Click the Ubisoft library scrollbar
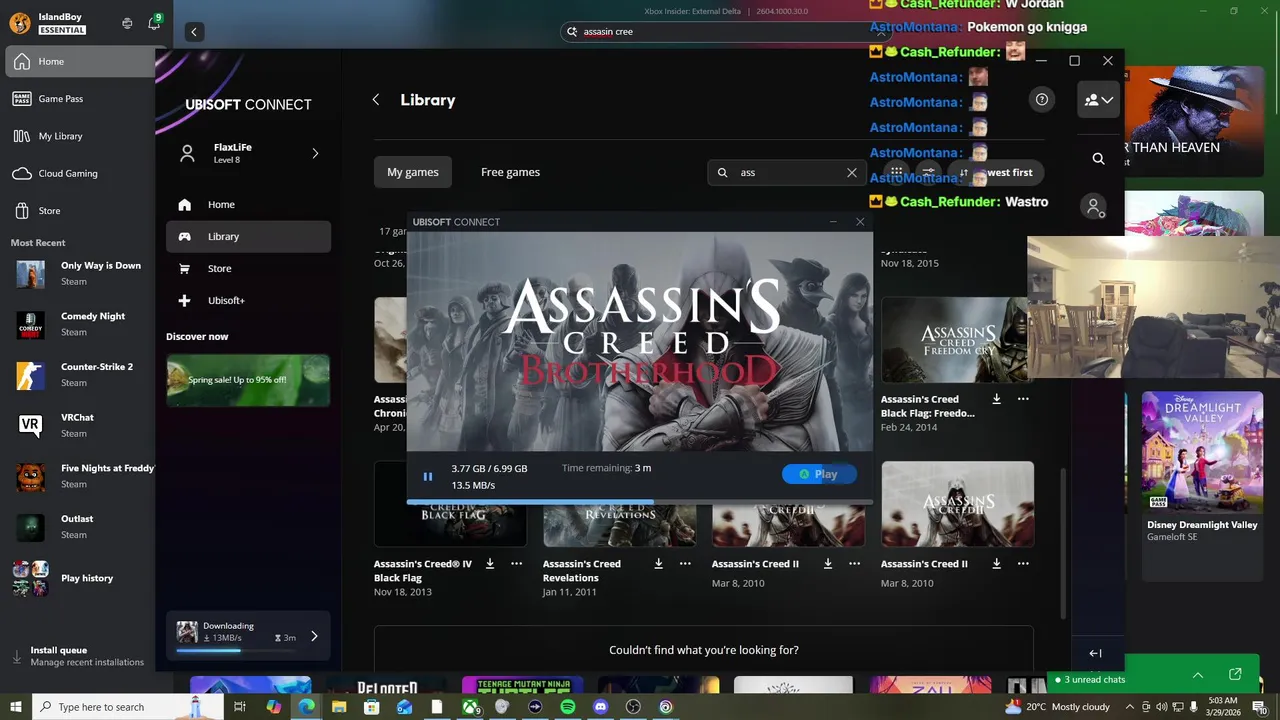 [x=1062, y=543]
